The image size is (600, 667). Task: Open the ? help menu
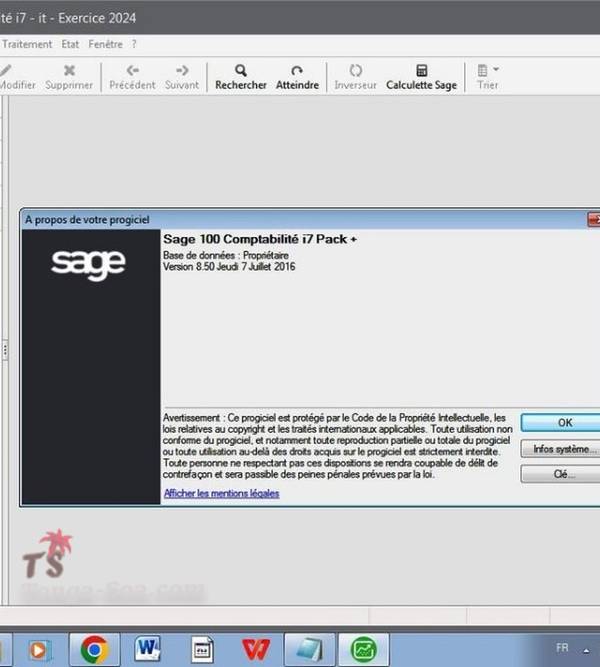pos(134,44)
